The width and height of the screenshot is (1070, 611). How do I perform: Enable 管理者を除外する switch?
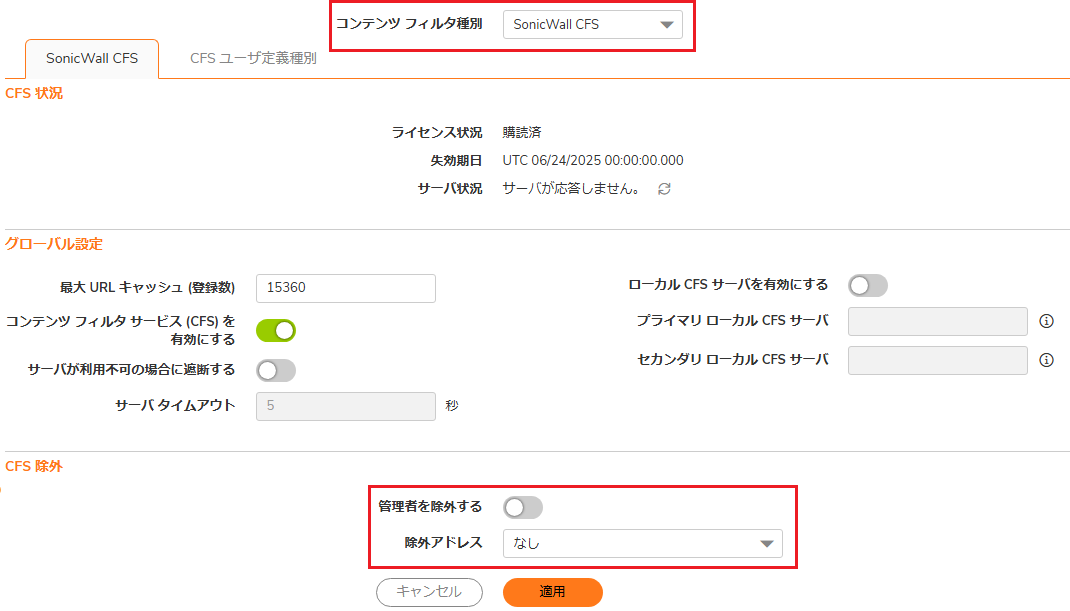(523, 507)
